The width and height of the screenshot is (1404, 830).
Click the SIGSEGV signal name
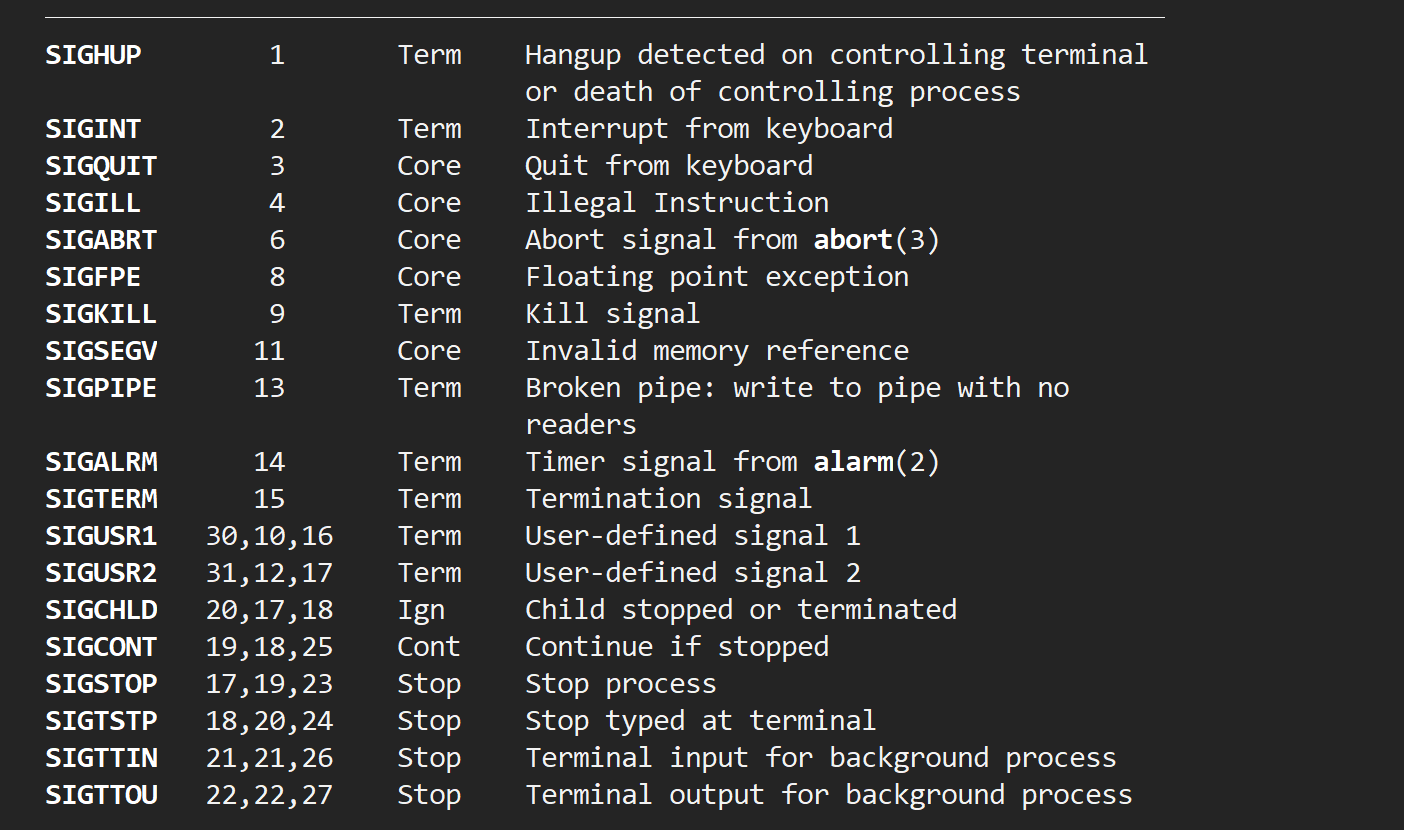pos(101,351)
